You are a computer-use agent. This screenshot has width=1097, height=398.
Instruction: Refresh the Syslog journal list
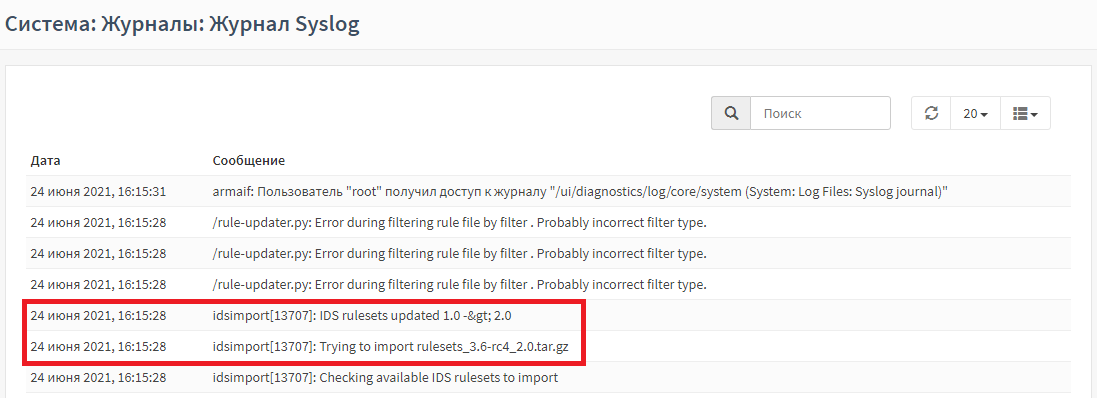[931, 113]
